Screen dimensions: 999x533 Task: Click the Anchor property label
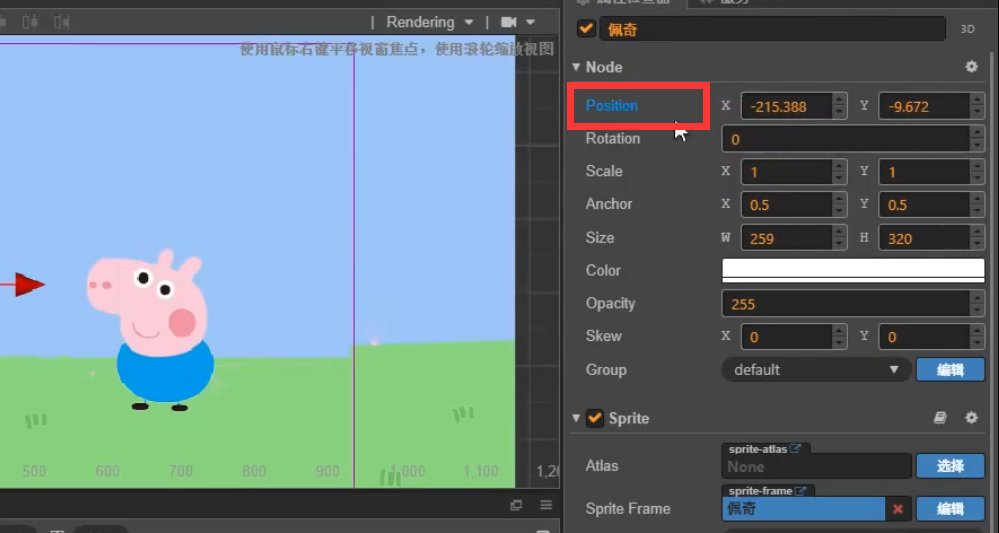(608, 204)
